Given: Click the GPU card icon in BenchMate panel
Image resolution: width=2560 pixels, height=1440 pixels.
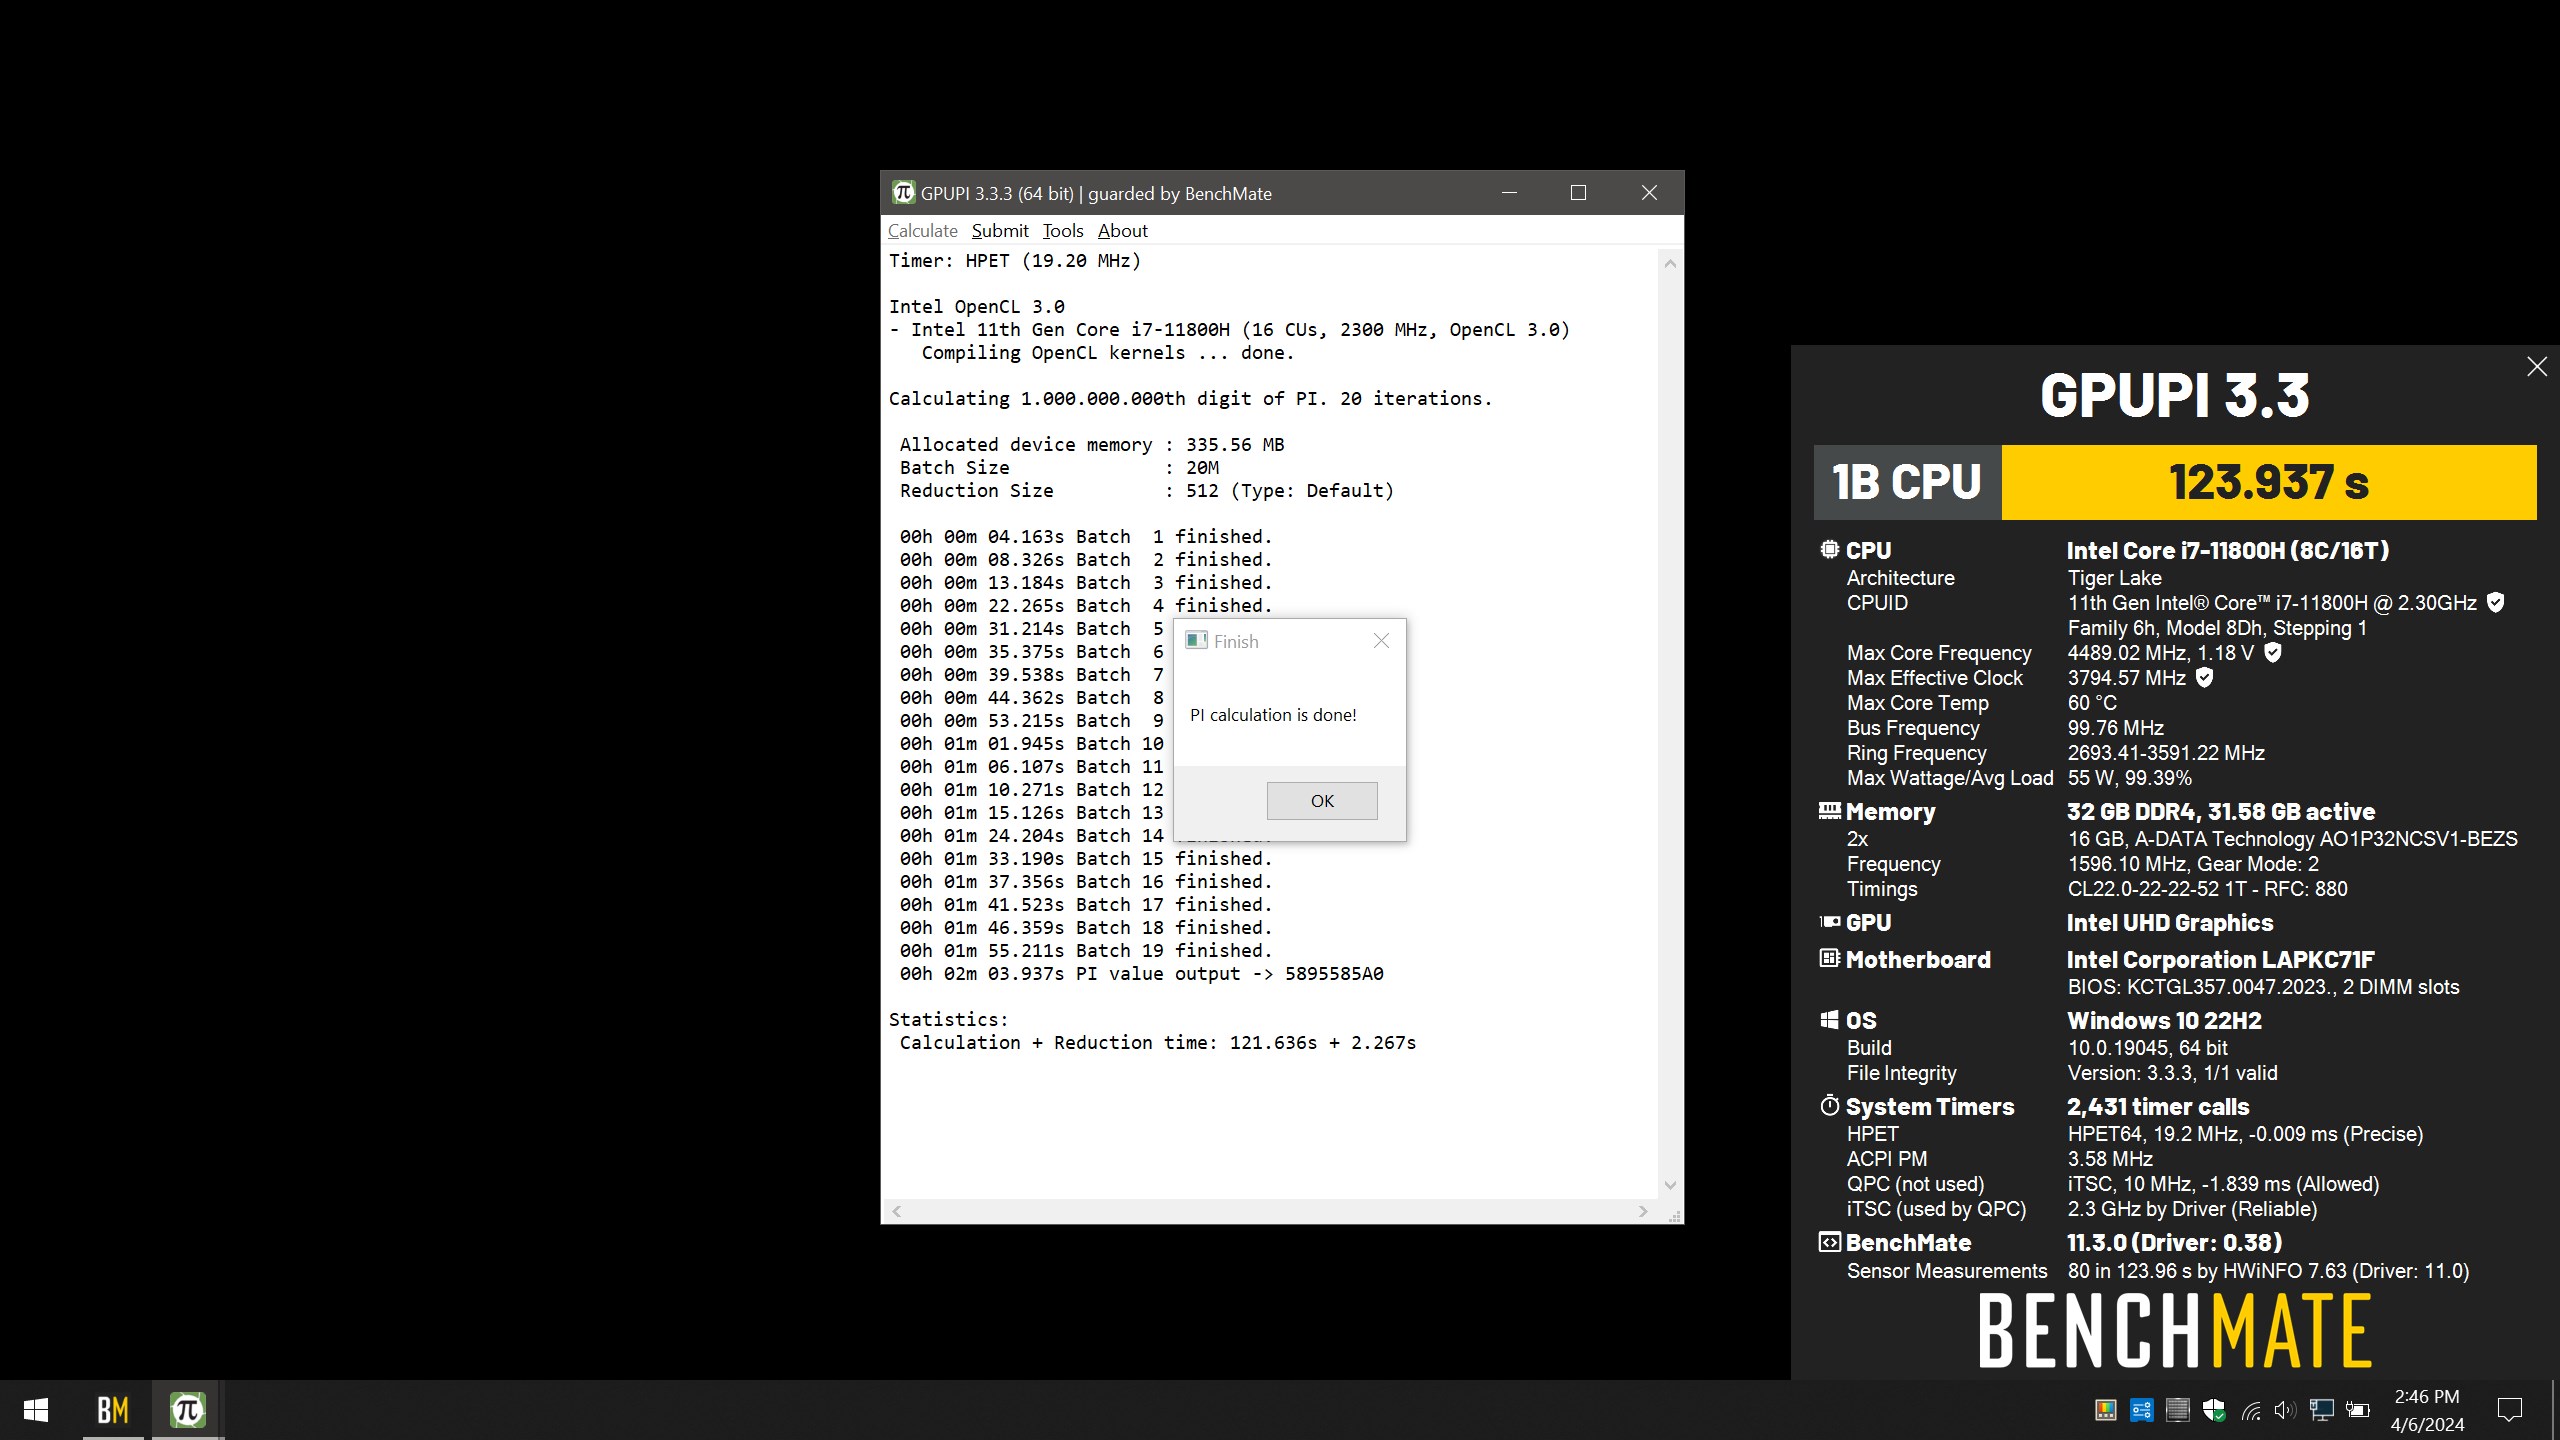Looking at the screenshot, I should (x=1829, y=922).
